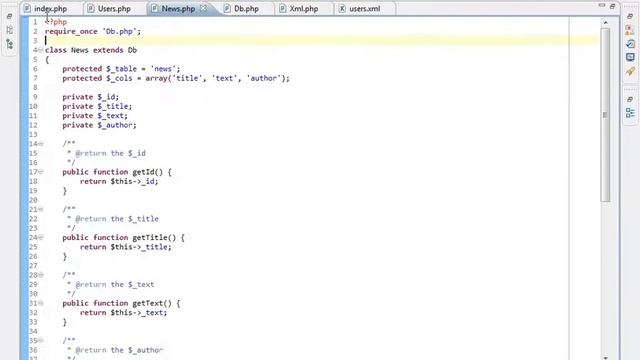The width and height of the screenshot is (640, 360).
Task: Collapse the comment fold at line 14
Action: coord(40,144)
